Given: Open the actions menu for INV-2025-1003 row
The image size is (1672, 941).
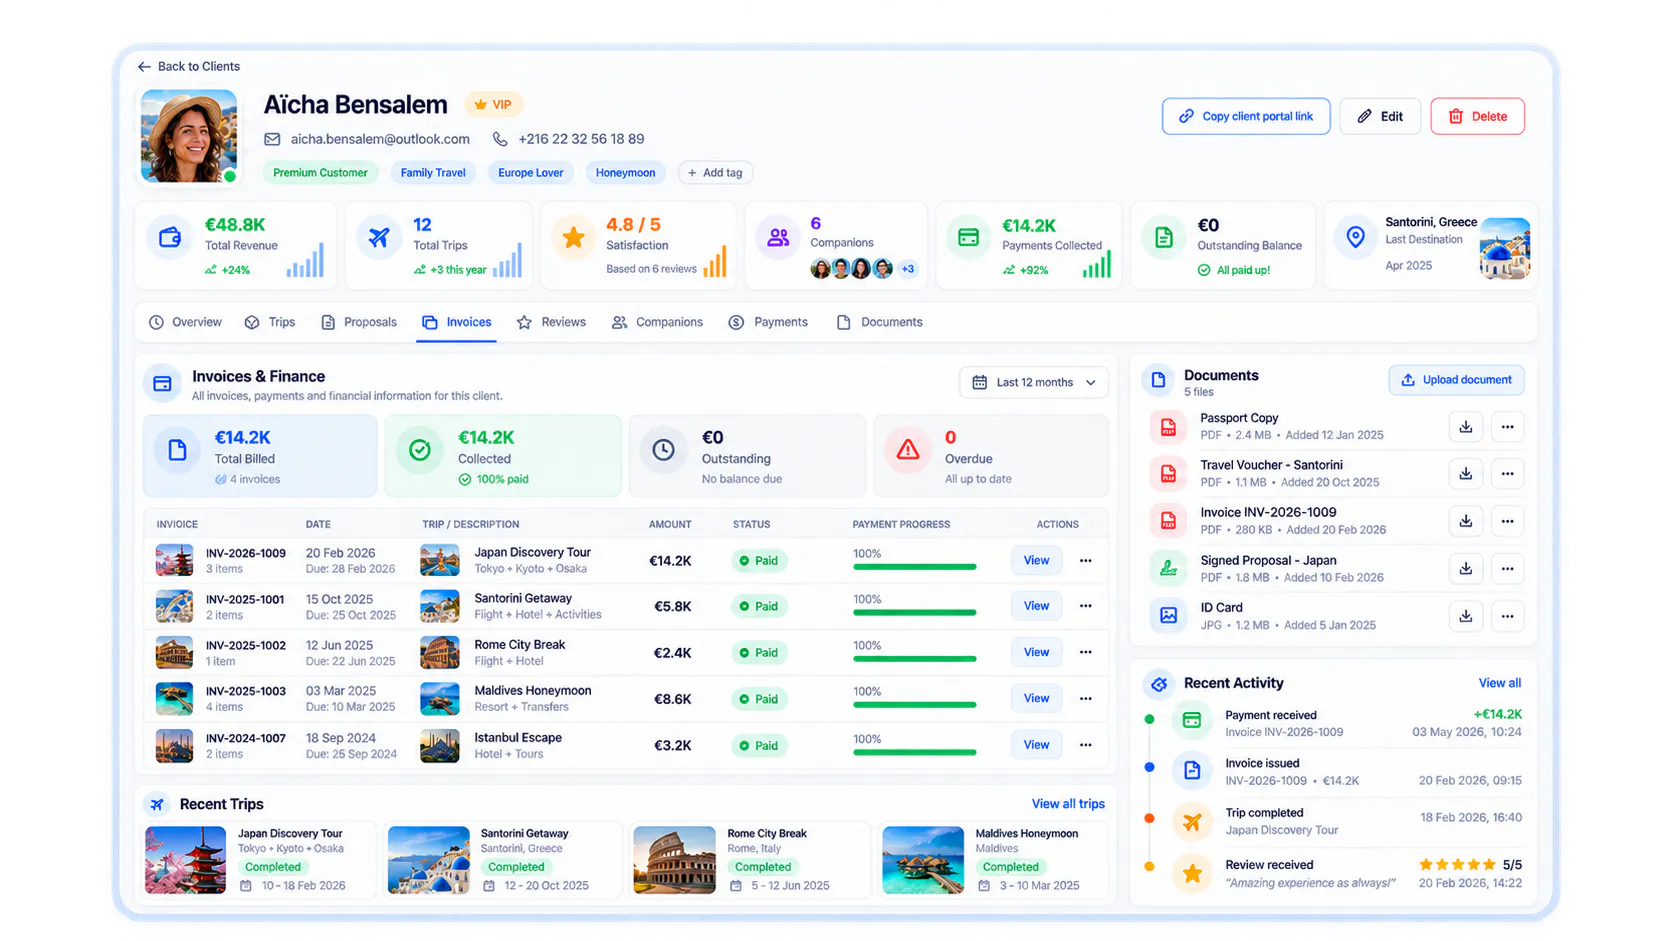Looking at the screenshot, I should click(x=1085, y=699).
